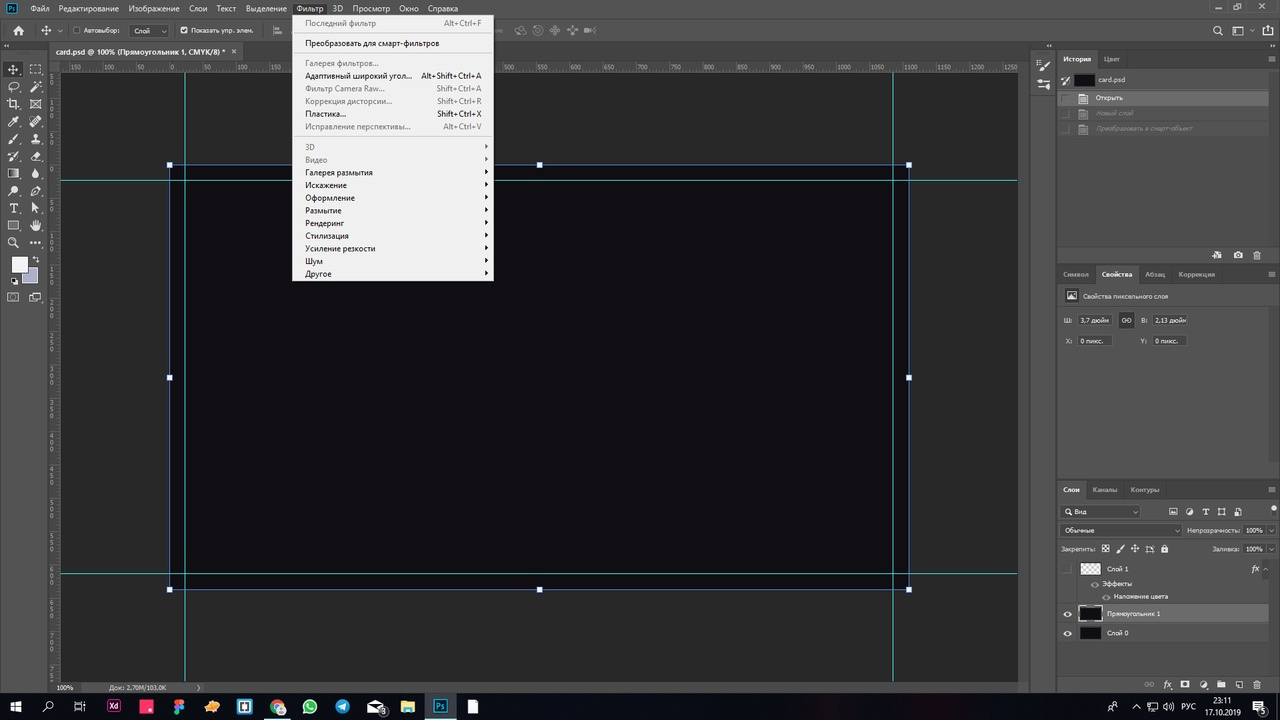The height and width of the screenshot is (720, 1280).
Task: Open the Заливка fill dropdown arrow
Action: click(1270, 549)
